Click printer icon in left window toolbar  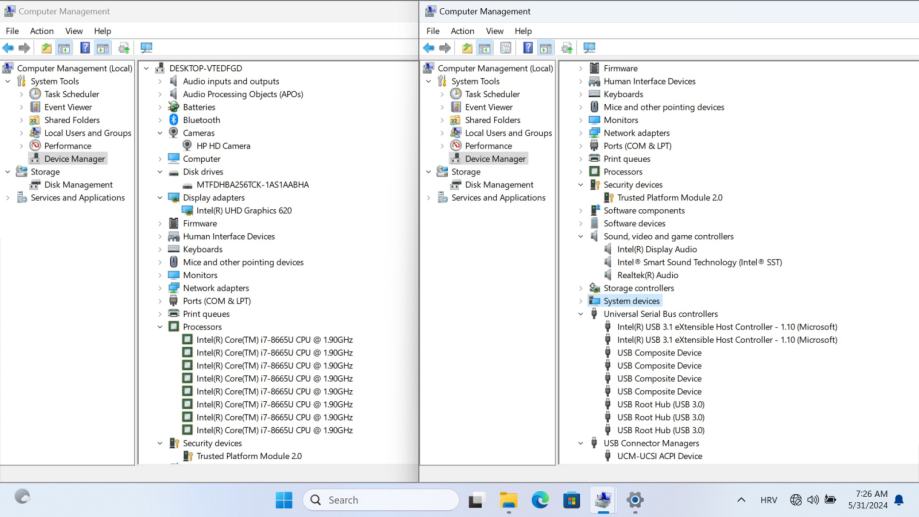tap(124, 48)
